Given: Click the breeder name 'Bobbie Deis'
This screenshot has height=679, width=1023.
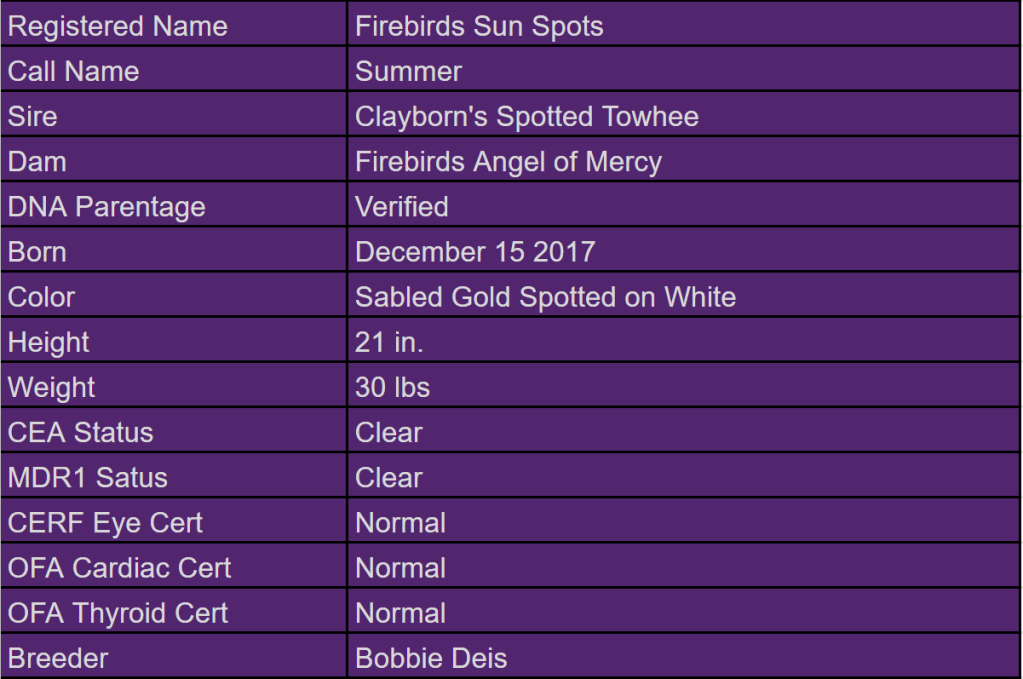Looking at the screenshot, I should (431, 658).
